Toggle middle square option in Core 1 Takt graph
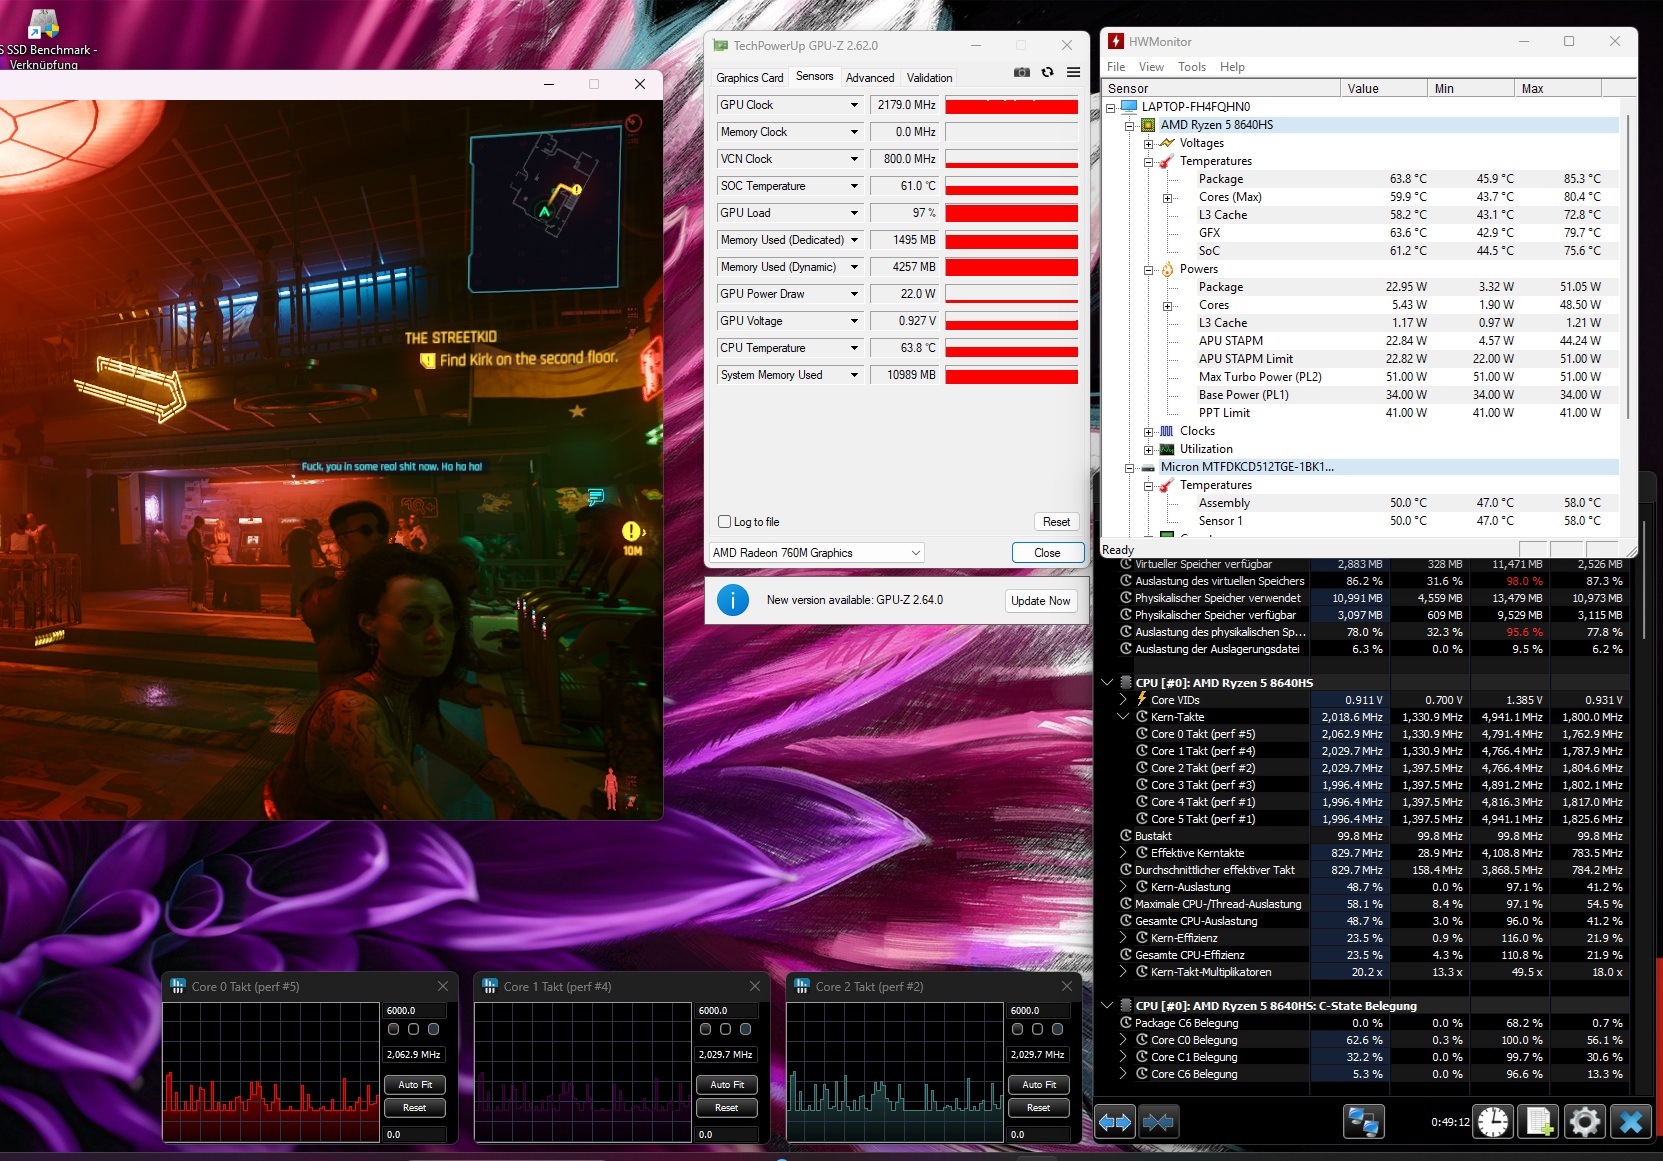Screen dimensions: 1663x1161 [725, 1029]
